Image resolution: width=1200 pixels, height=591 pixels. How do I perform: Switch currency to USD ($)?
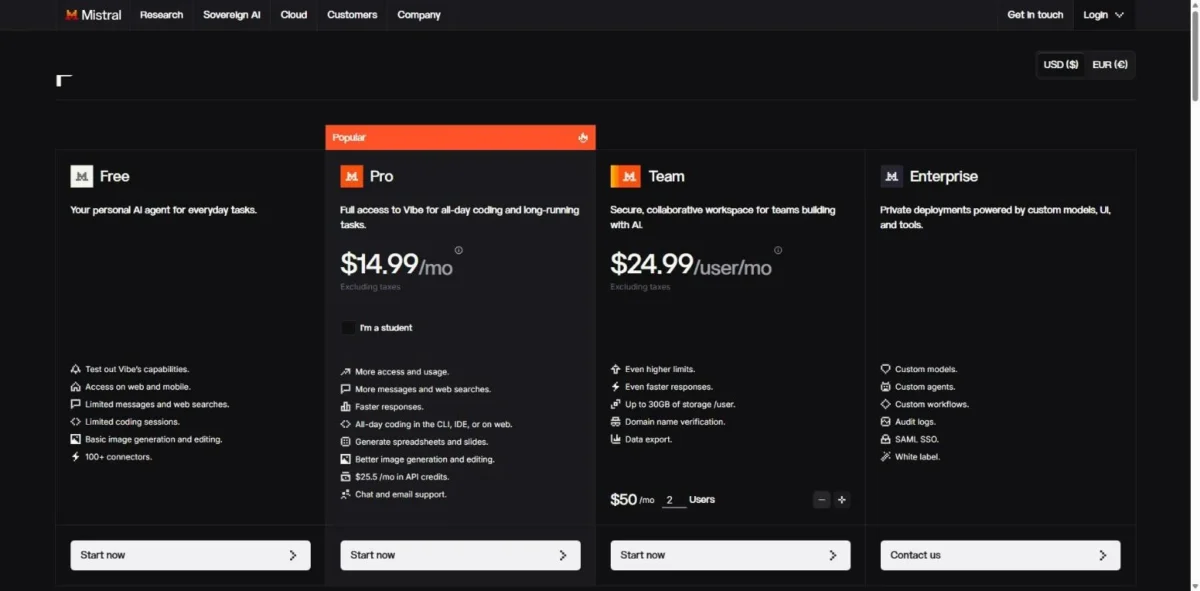pos(1061,65)
